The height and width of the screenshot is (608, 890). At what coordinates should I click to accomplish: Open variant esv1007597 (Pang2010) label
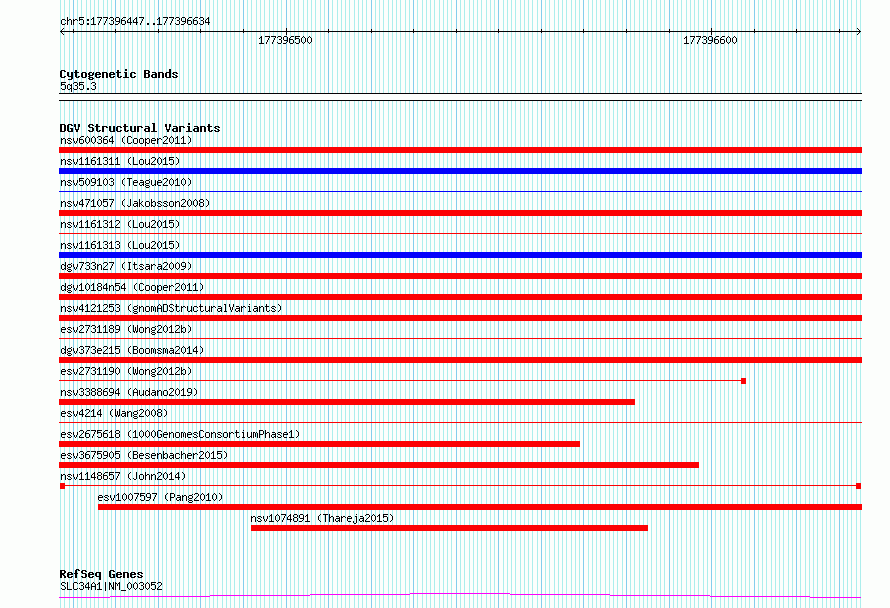160,497
